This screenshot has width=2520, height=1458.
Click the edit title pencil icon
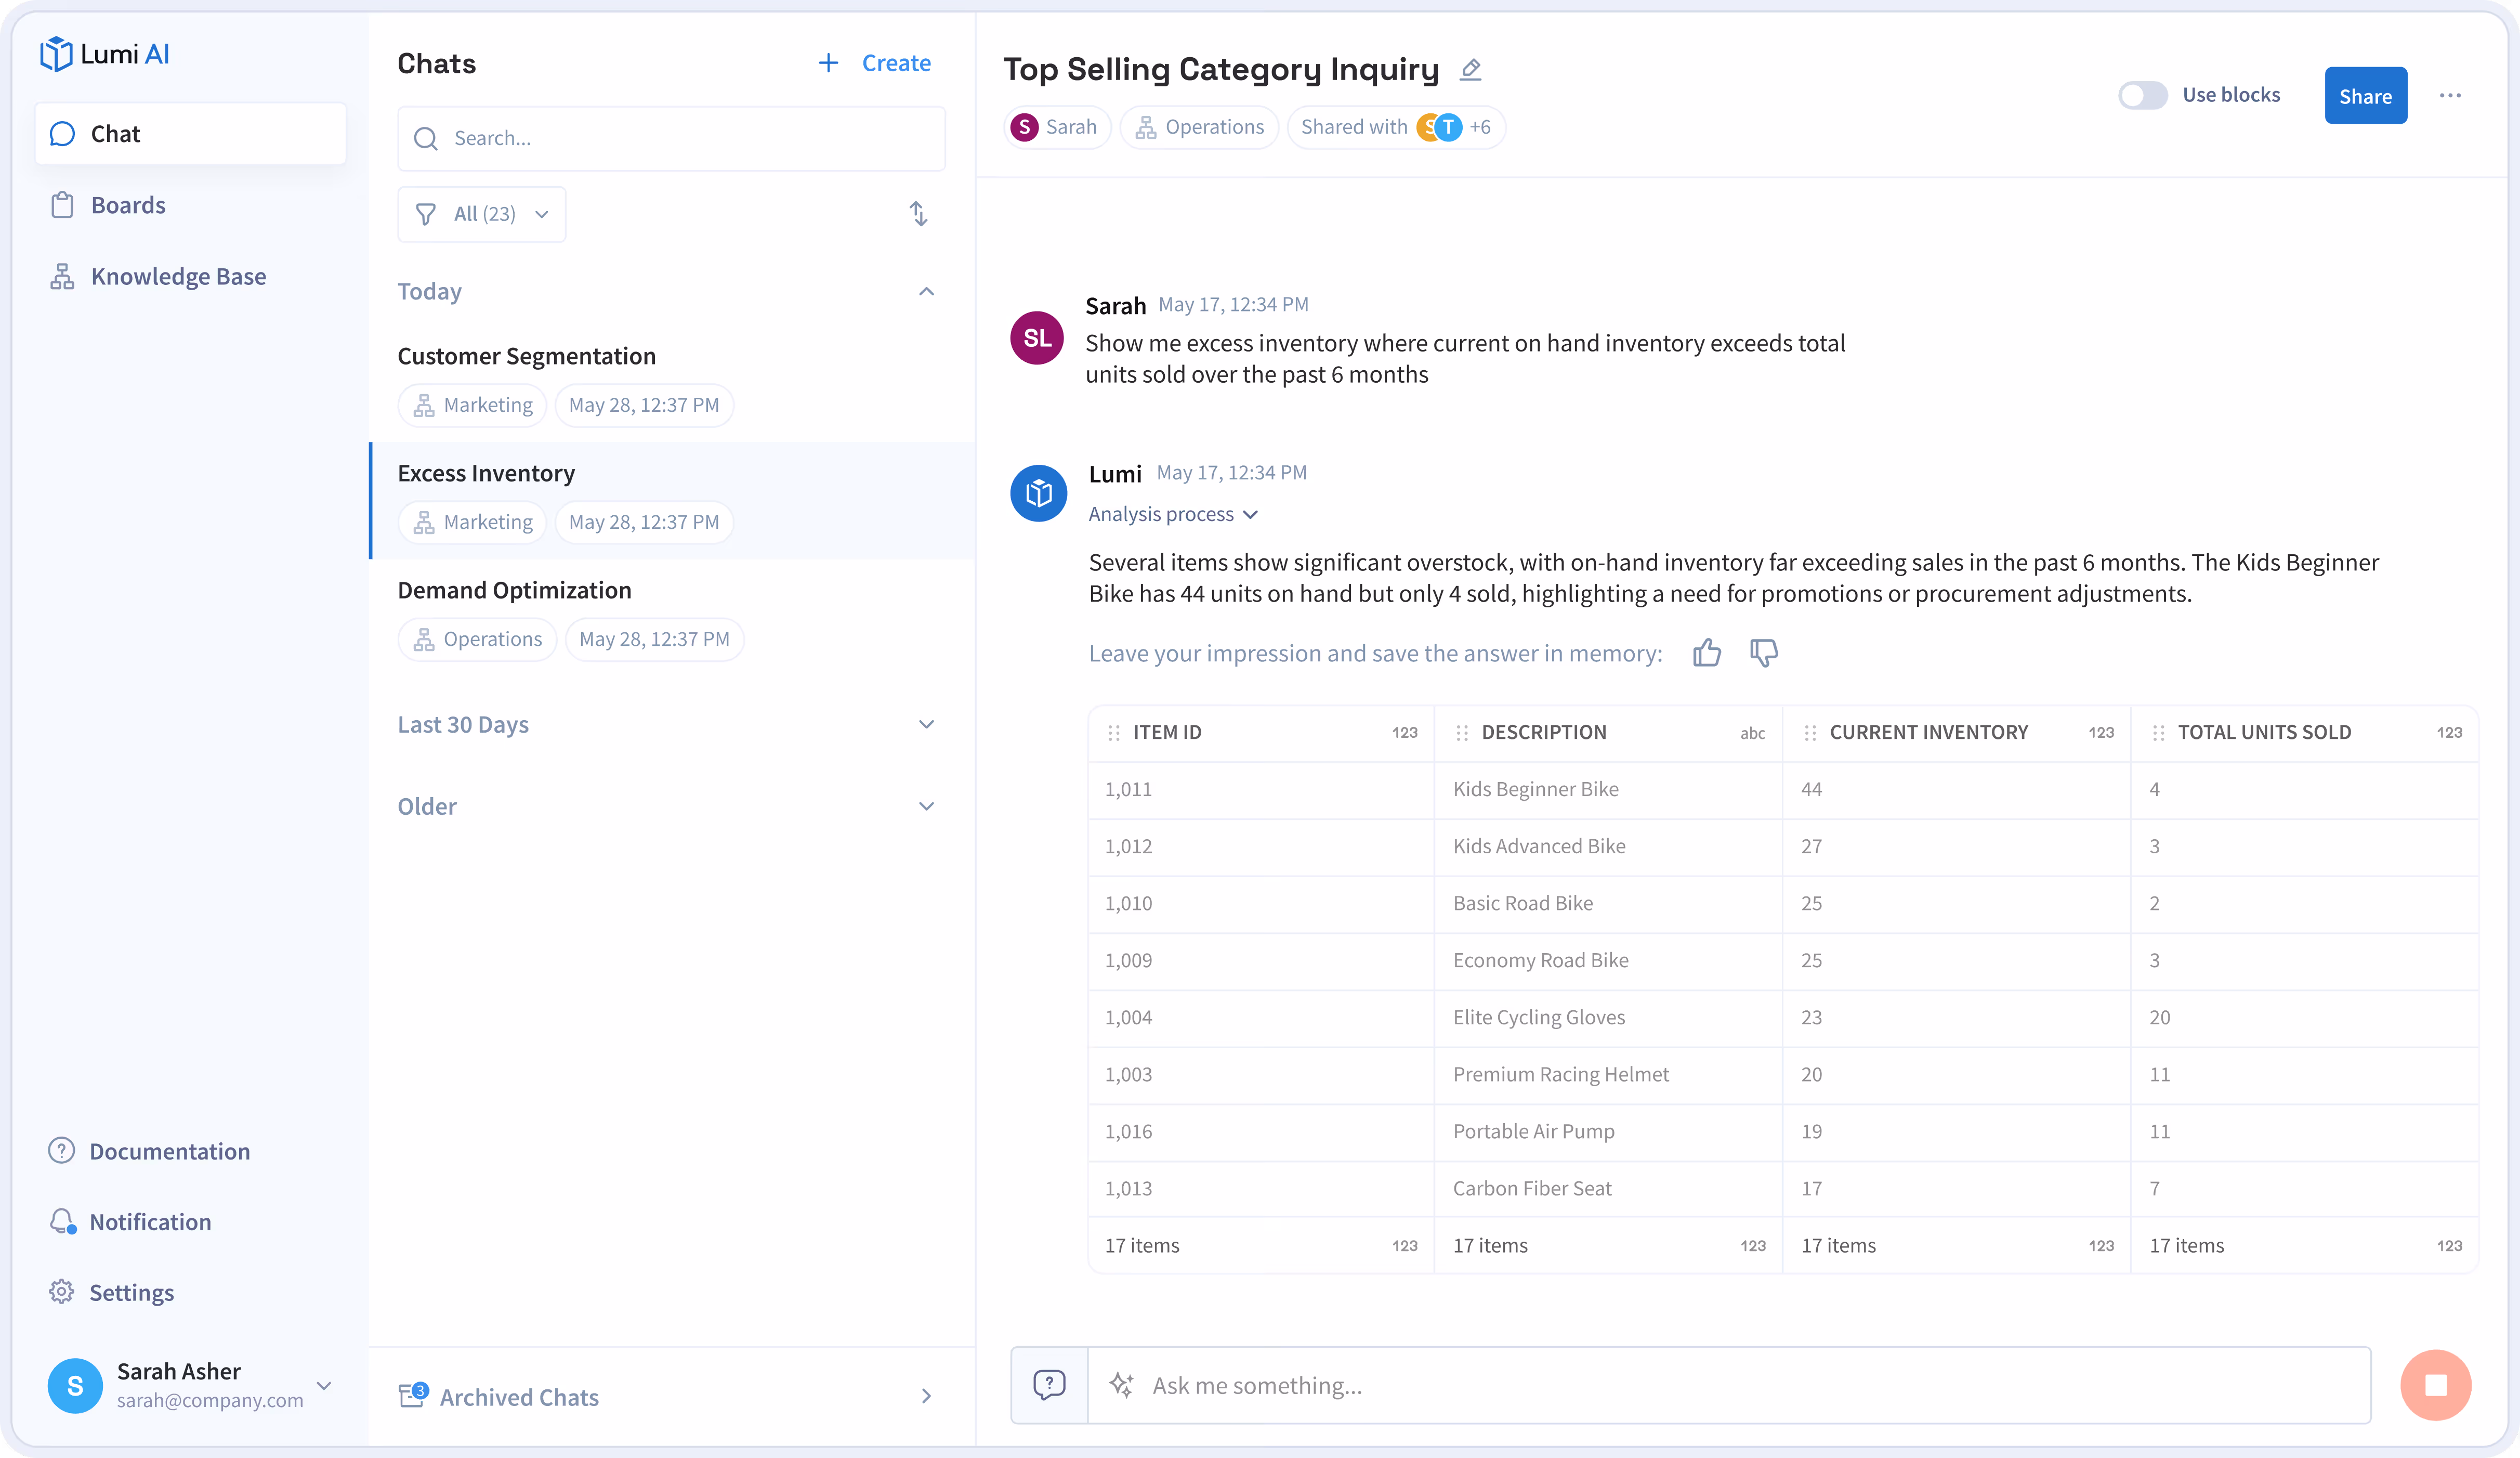[1470, 70]
